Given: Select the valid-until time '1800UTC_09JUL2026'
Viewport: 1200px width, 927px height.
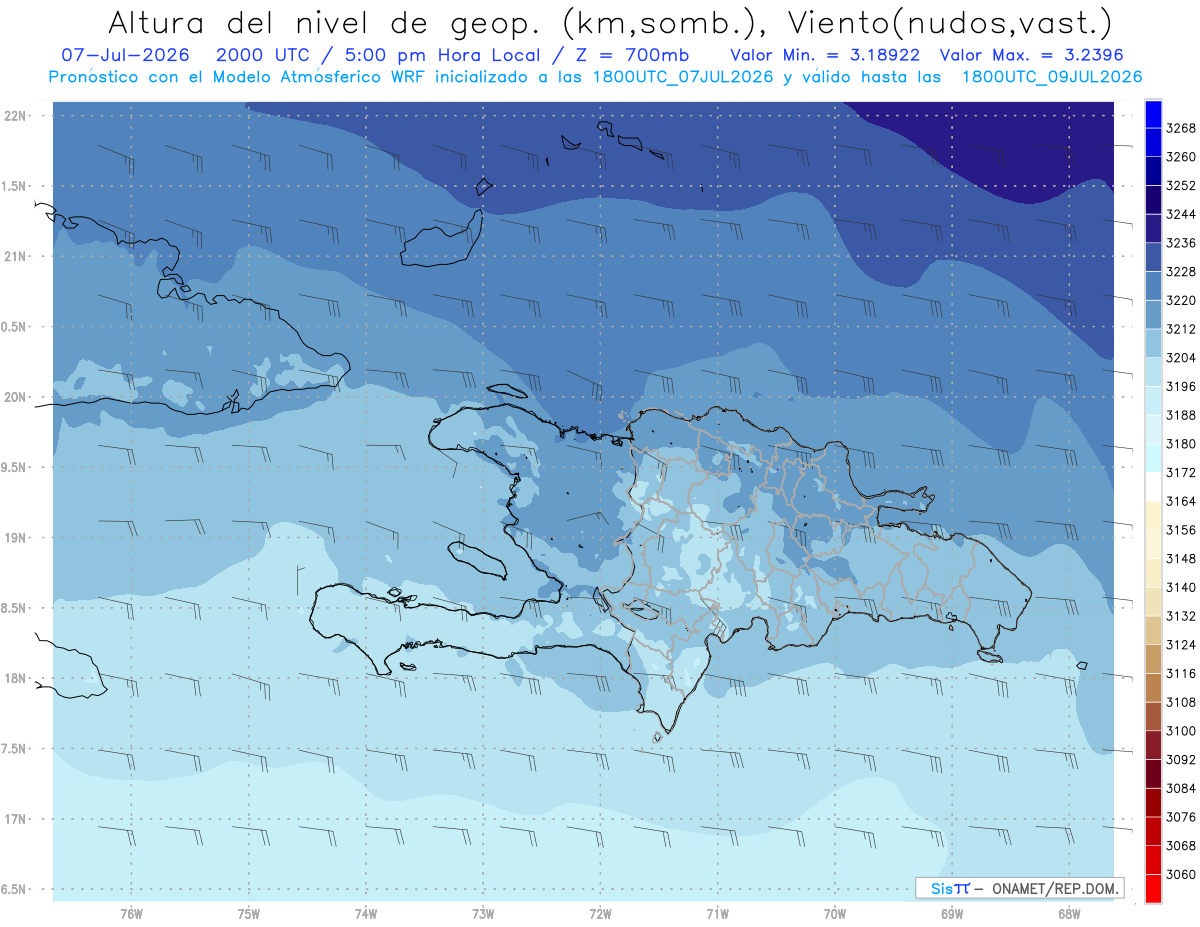Looking at the screenshot, I should (x=1051, y=76).
